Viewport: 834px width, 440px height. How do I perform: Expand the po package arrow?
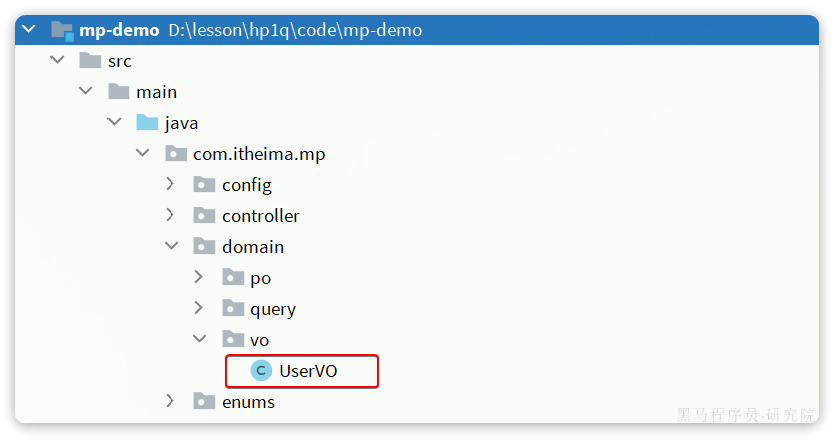(x=198, y=278)
